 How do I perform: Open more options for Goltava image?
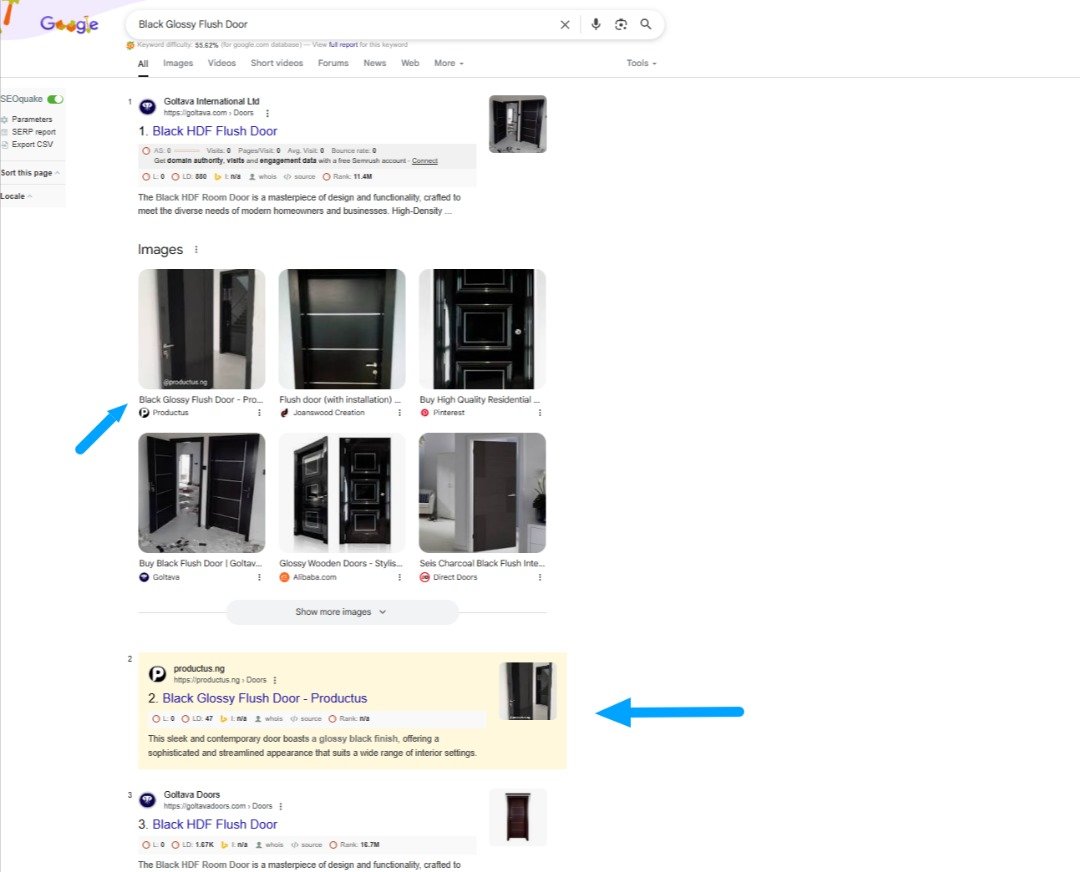click(259, 577)
